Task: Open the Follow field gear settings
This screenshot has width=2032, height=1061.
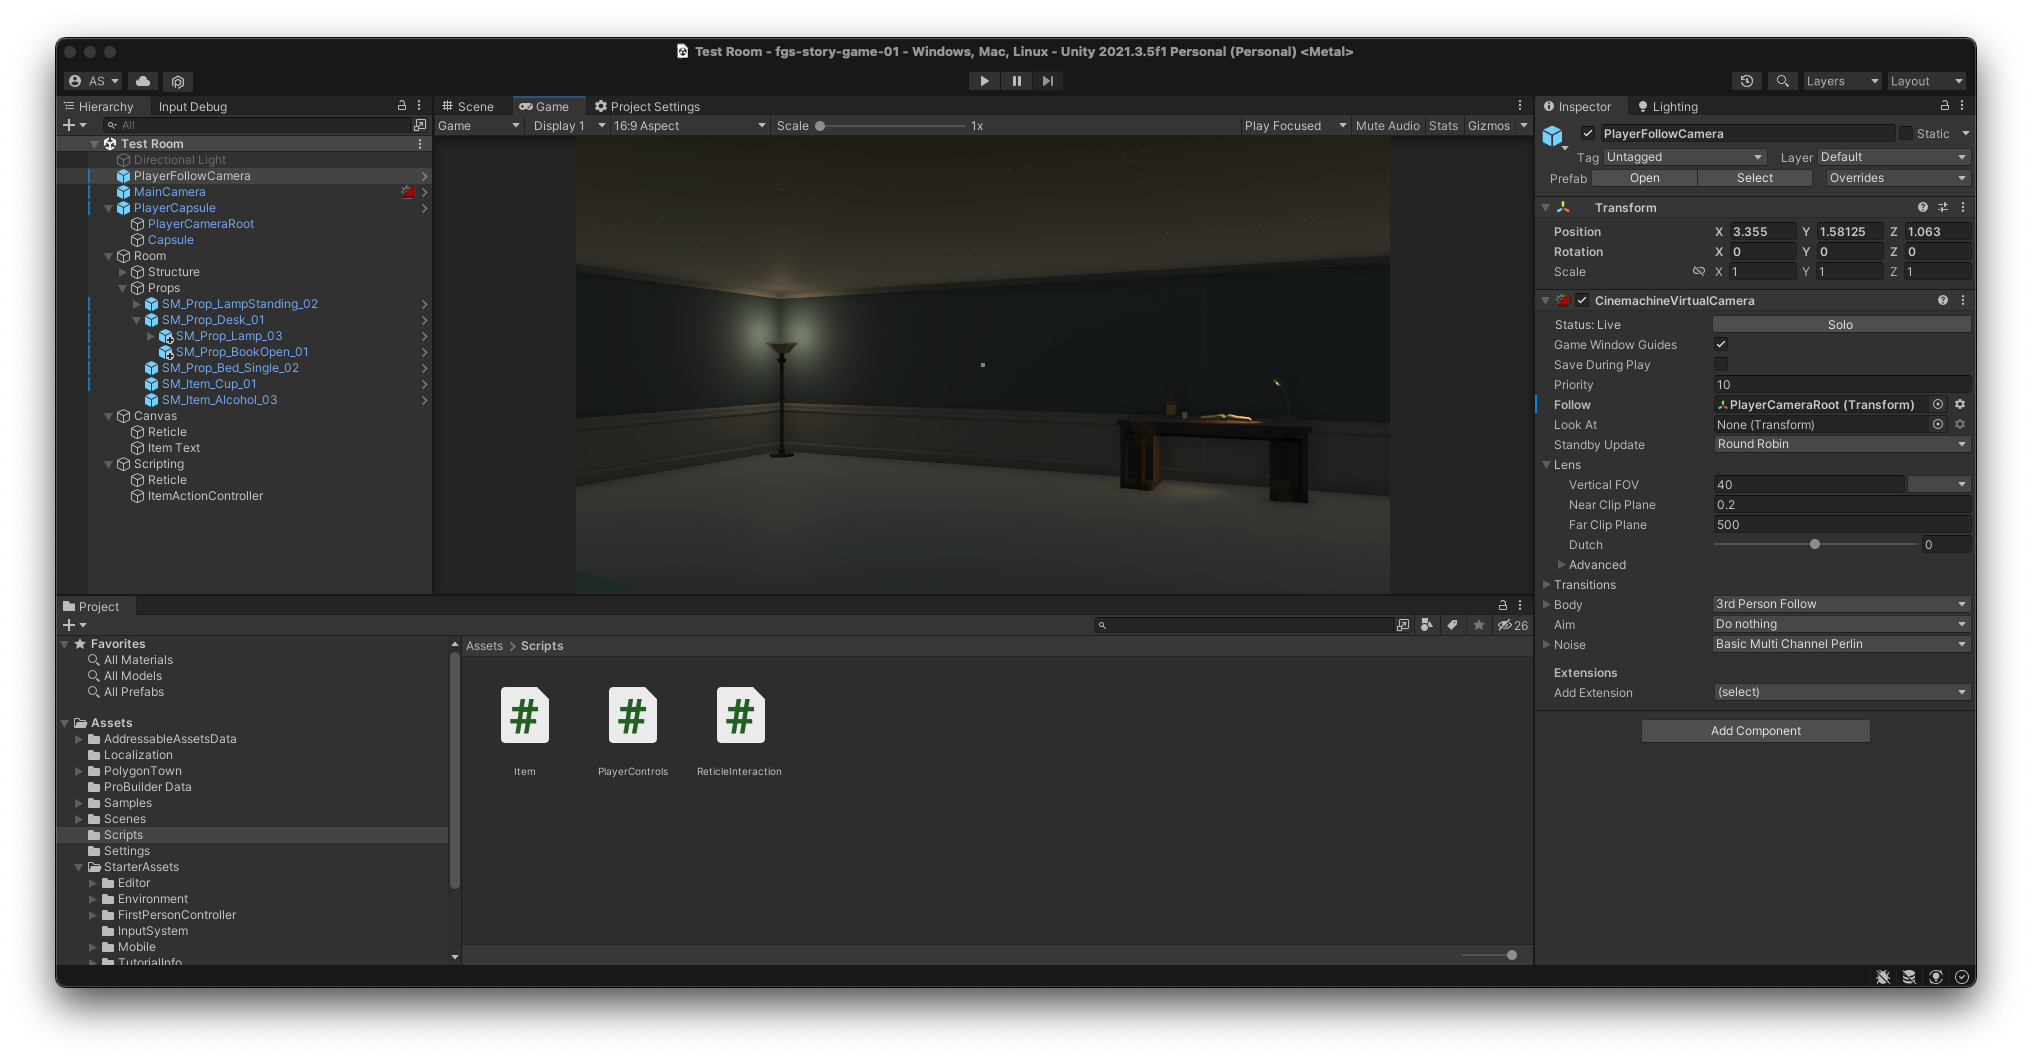Action: coord(1960,404)
